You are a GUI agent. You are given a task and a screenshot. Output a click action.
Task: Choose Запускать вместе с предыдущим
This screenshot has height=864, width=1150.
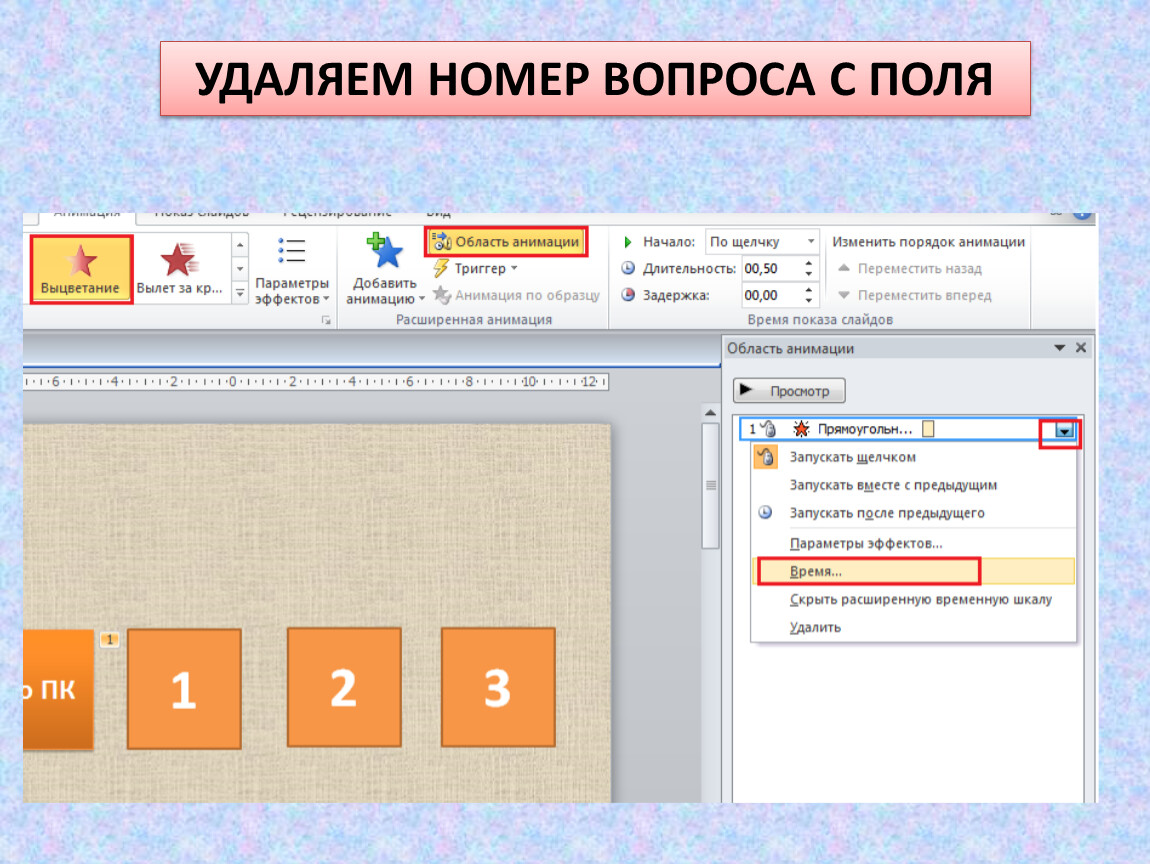(892, 485)
